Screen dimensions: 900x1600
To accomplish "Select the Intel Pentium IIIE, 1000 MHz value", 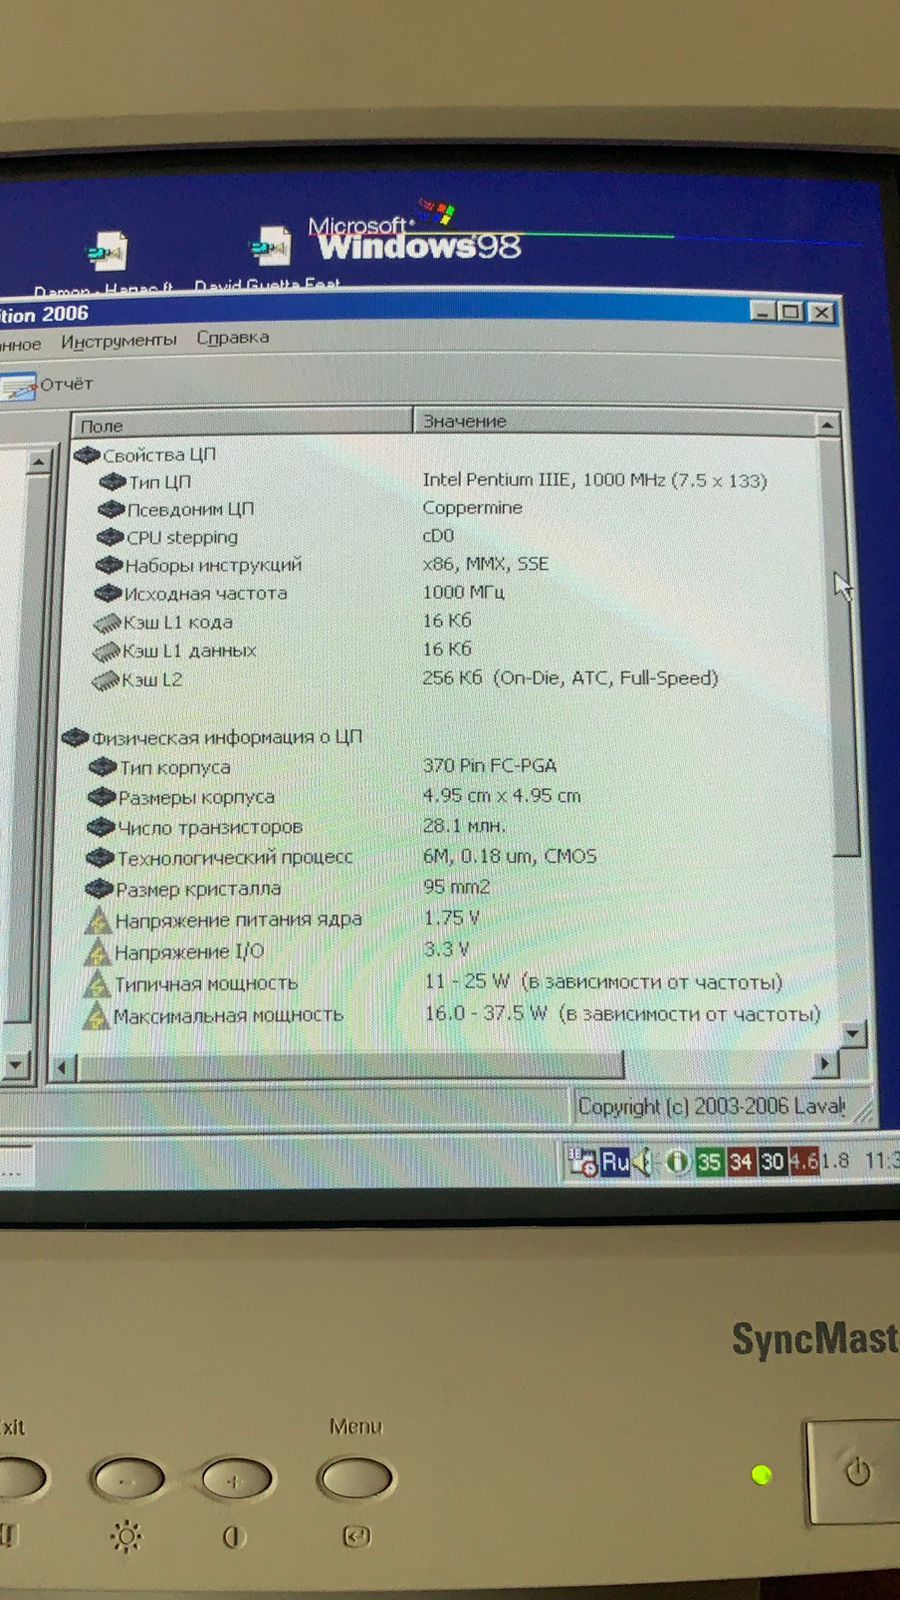I will (594, 480).
